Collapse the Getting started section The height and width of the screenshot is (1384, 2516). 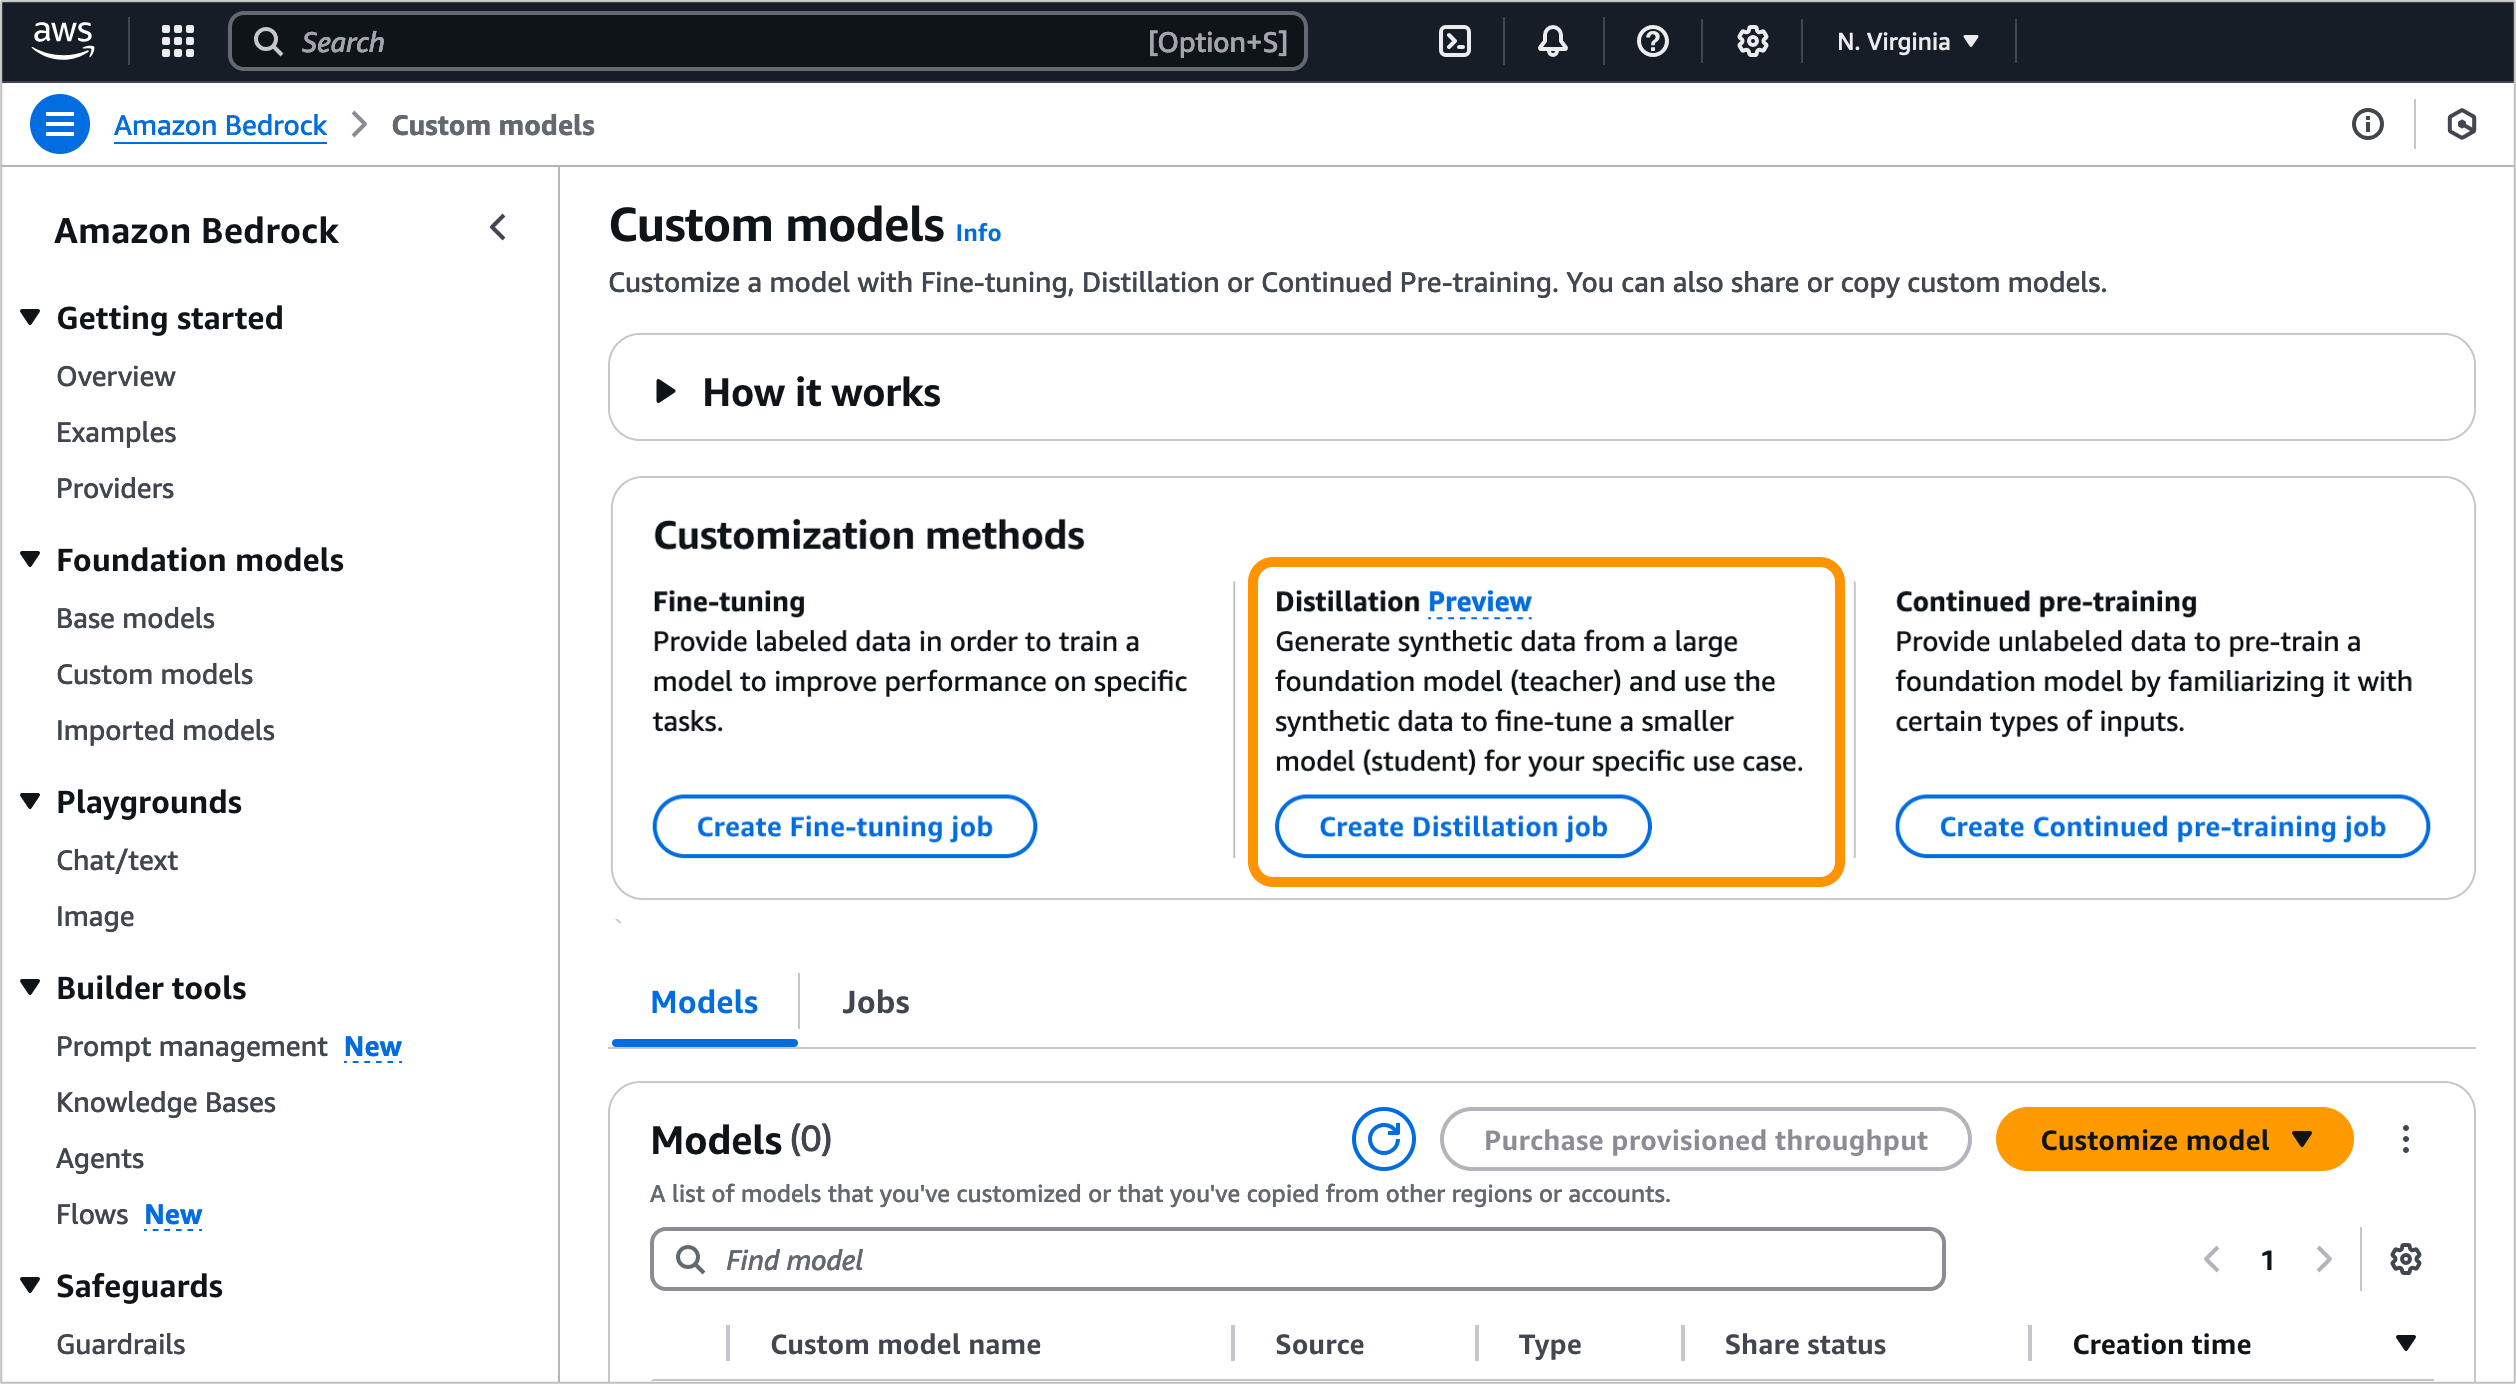click(x=31, y=318)
